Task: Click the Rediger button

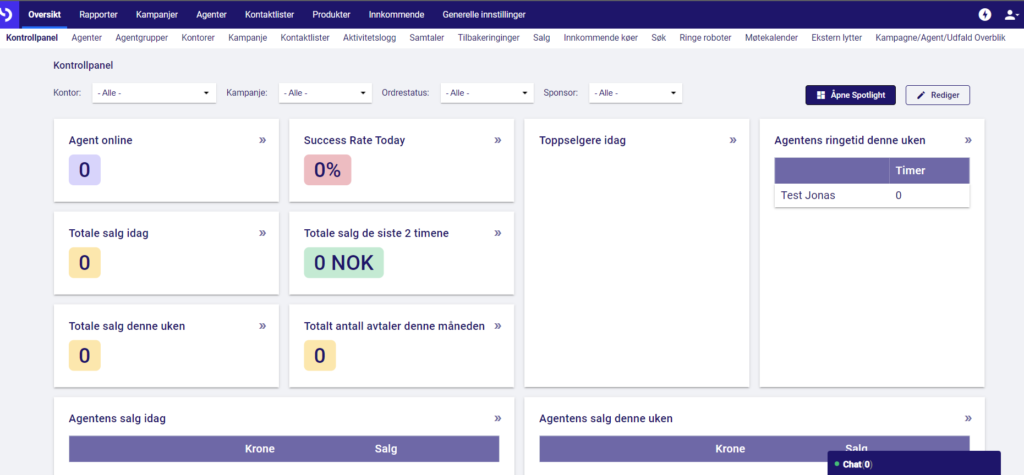Action: tap(937, 95)
